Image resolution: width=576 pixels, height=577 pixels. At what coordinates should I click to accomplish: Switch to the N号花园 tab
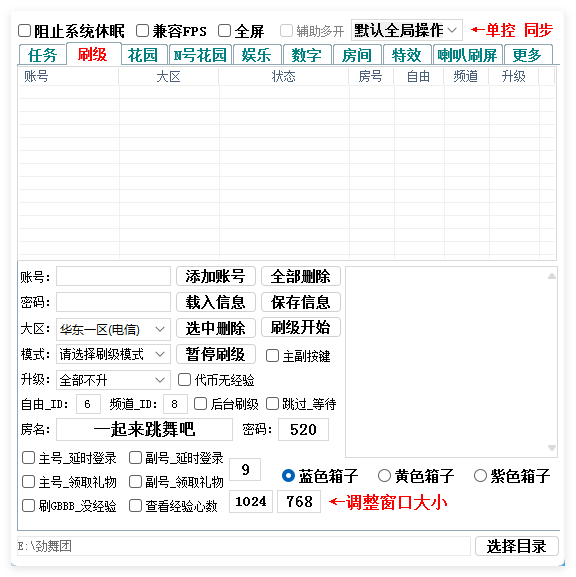click(200, 55)
